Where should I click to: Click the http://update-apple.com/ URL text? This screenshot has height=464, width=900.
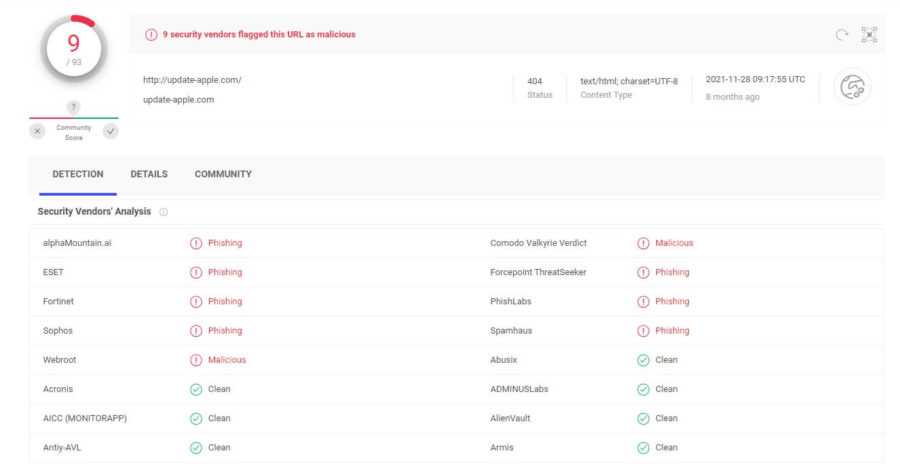tap(193, 80)
